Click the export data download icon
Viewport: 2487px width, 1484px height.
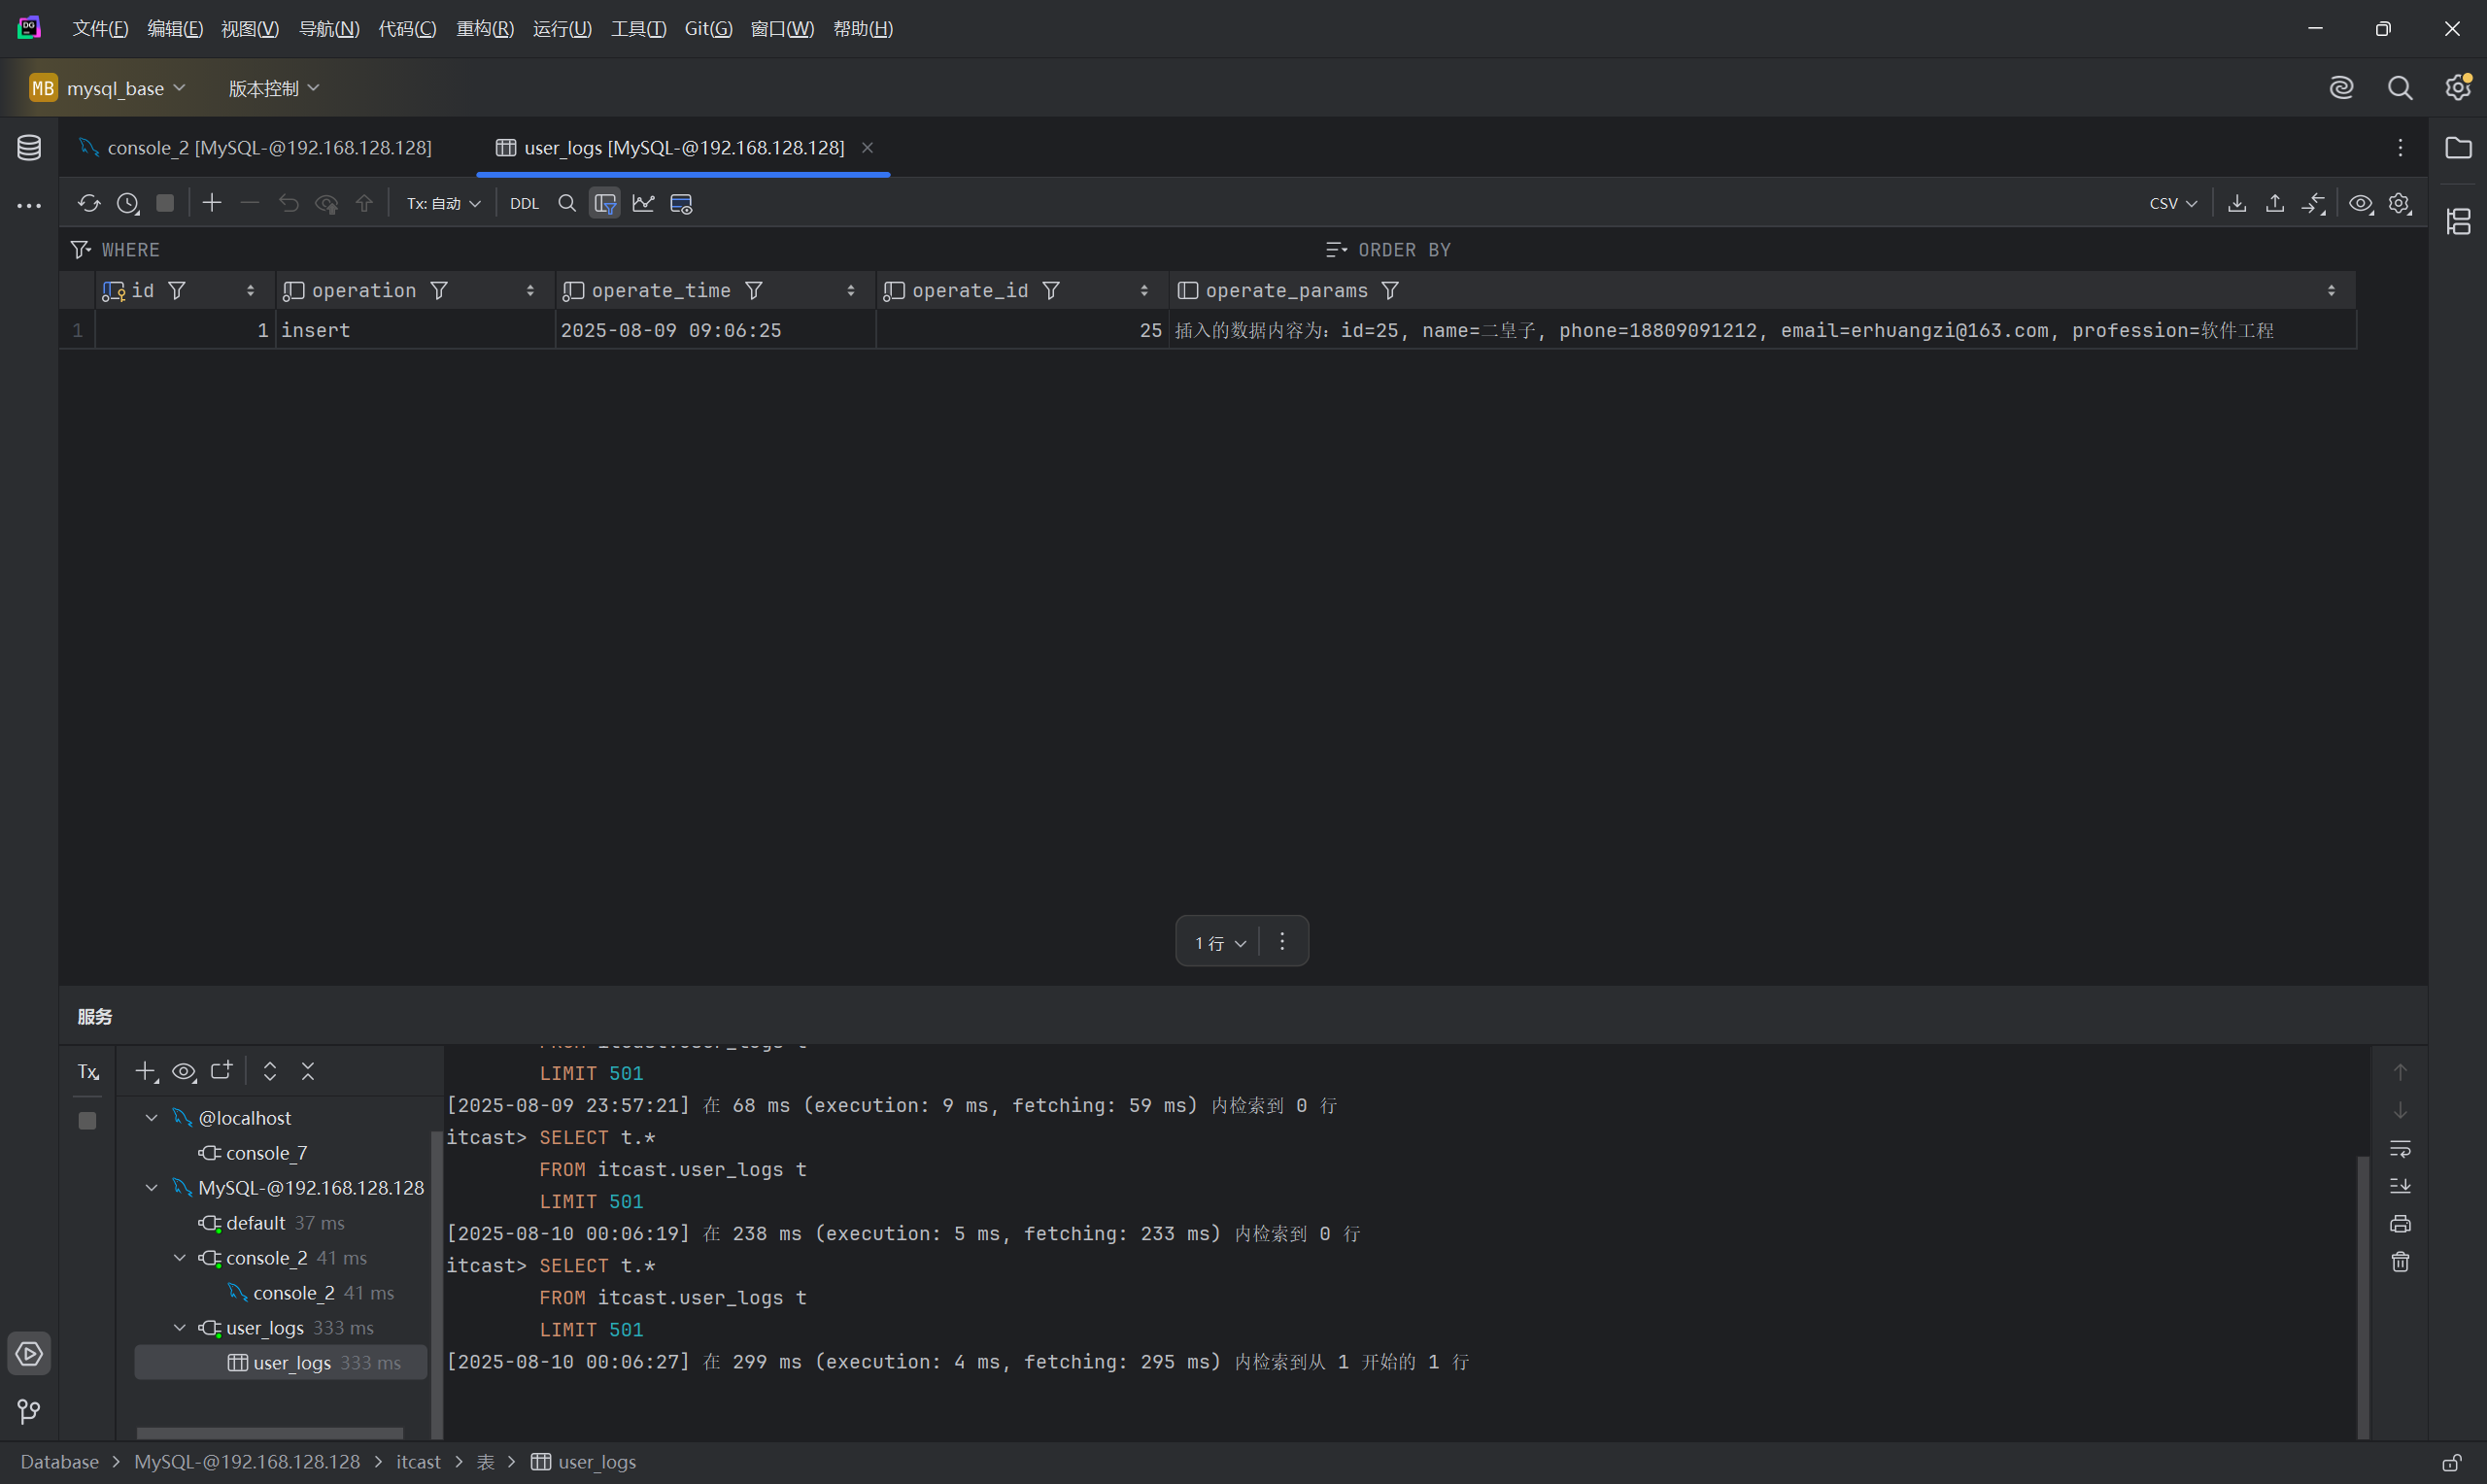(x=2237, y=204)
